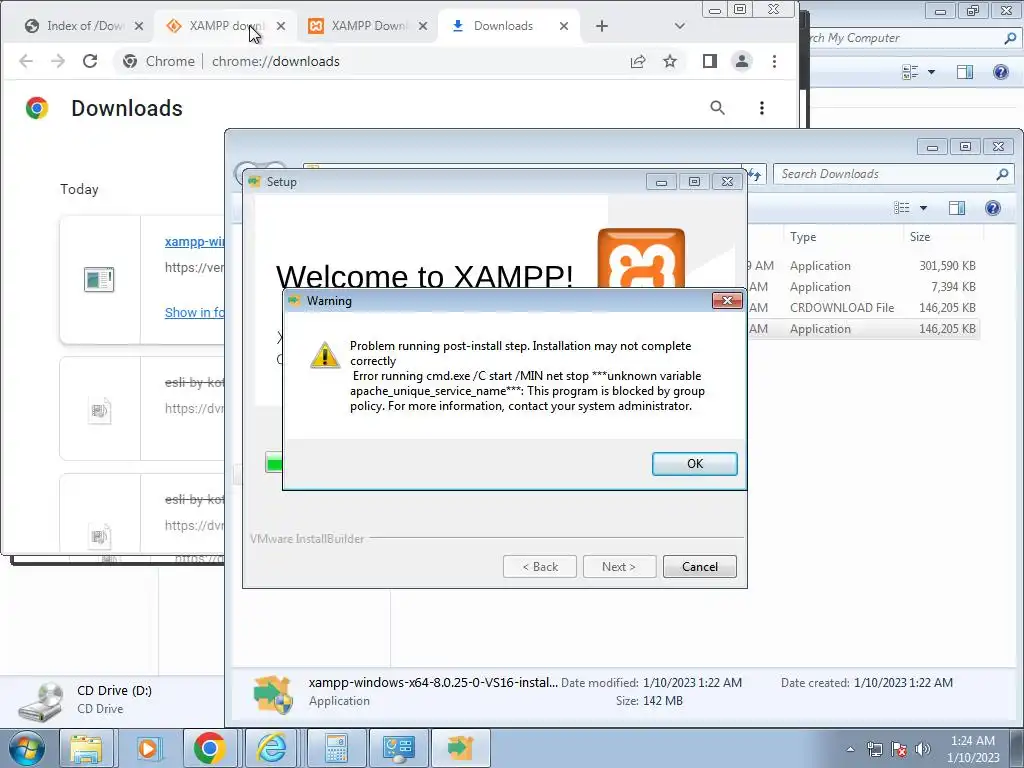1024x768 pixels.
Task: Click the Action Center flag tray icon
Action: tap(899, 749)
